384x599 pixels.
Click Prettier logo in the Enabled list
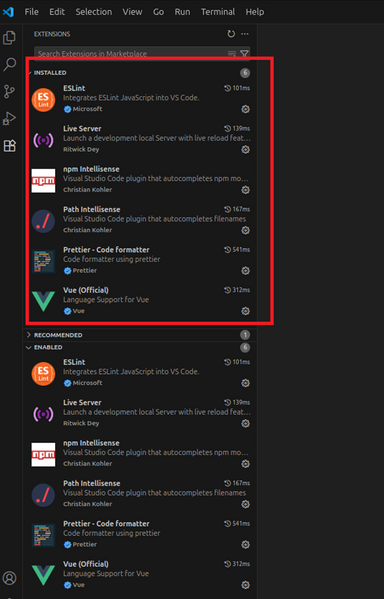43,535
